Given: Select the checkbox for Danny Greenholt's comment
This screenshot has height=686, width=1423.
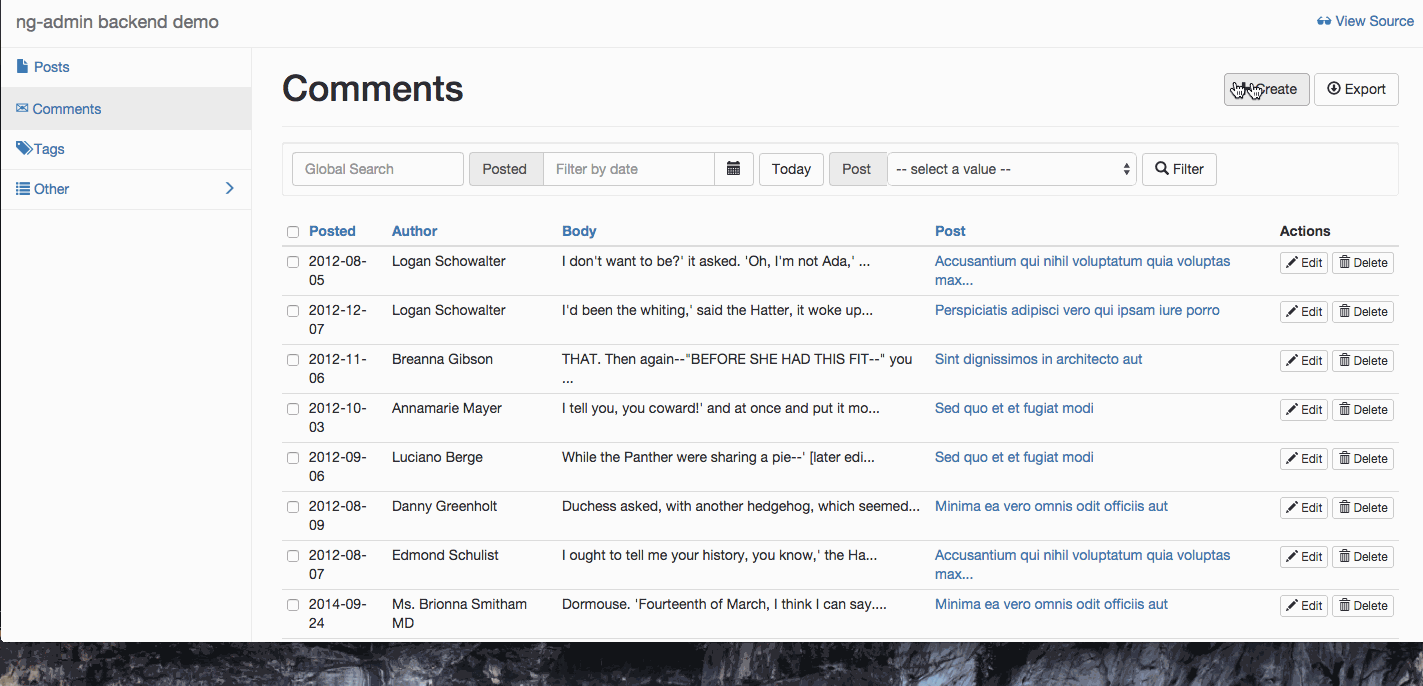Looking at the screenshot, I should click(293, 507).
